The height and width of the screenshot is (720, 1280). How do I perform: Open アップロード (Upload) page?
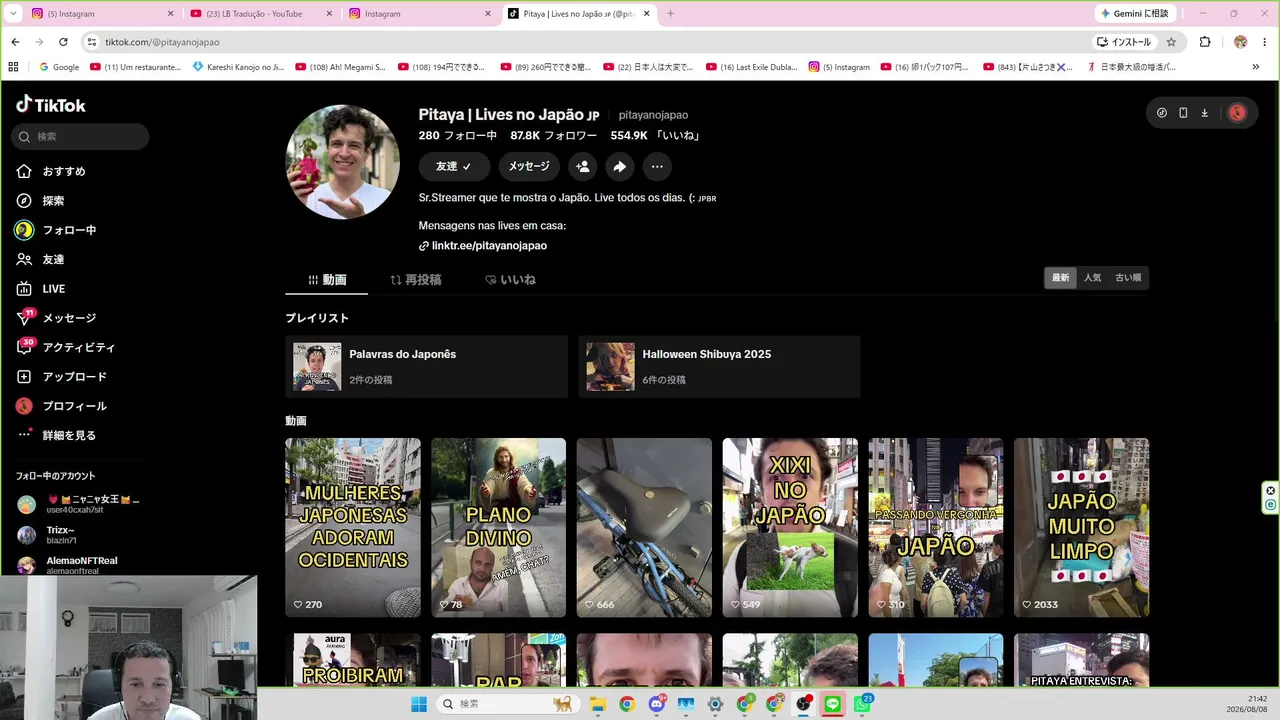[x=61, y=377]
